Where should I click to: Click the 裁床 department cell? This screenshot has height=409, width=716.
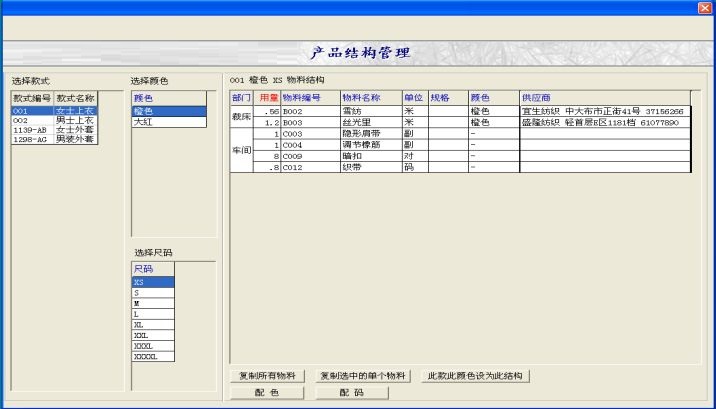[x=242, y=117]
